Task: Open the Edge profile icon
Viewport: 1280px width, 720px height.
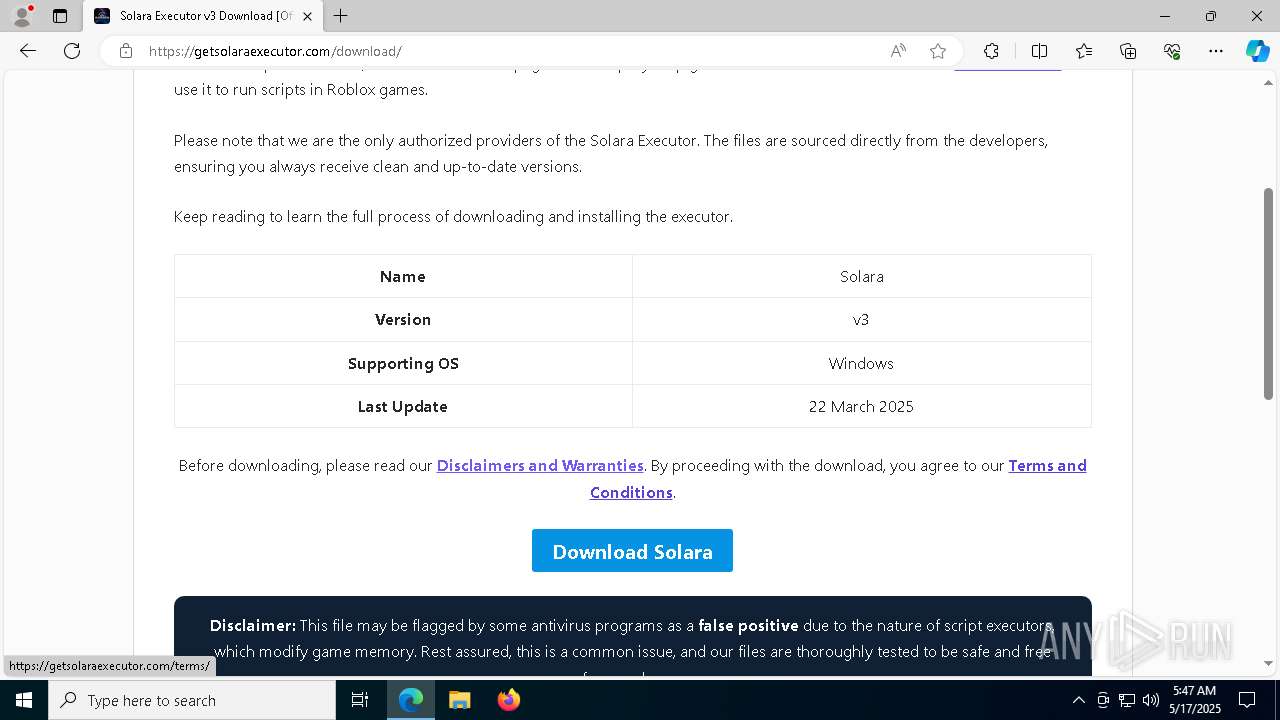Action: point(22,16)
